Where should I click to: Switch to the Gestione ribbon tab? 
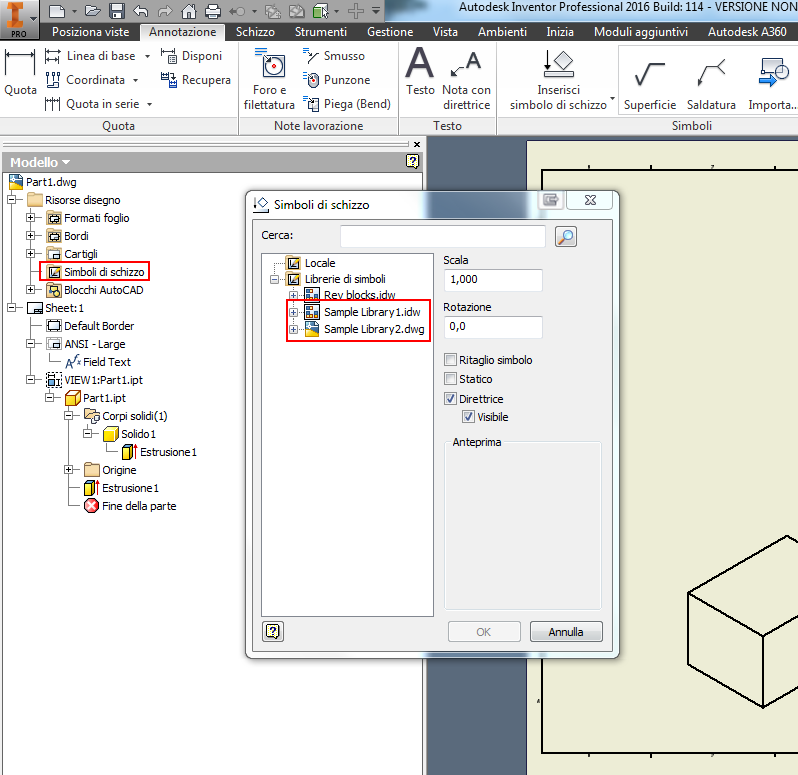[390, 32]
